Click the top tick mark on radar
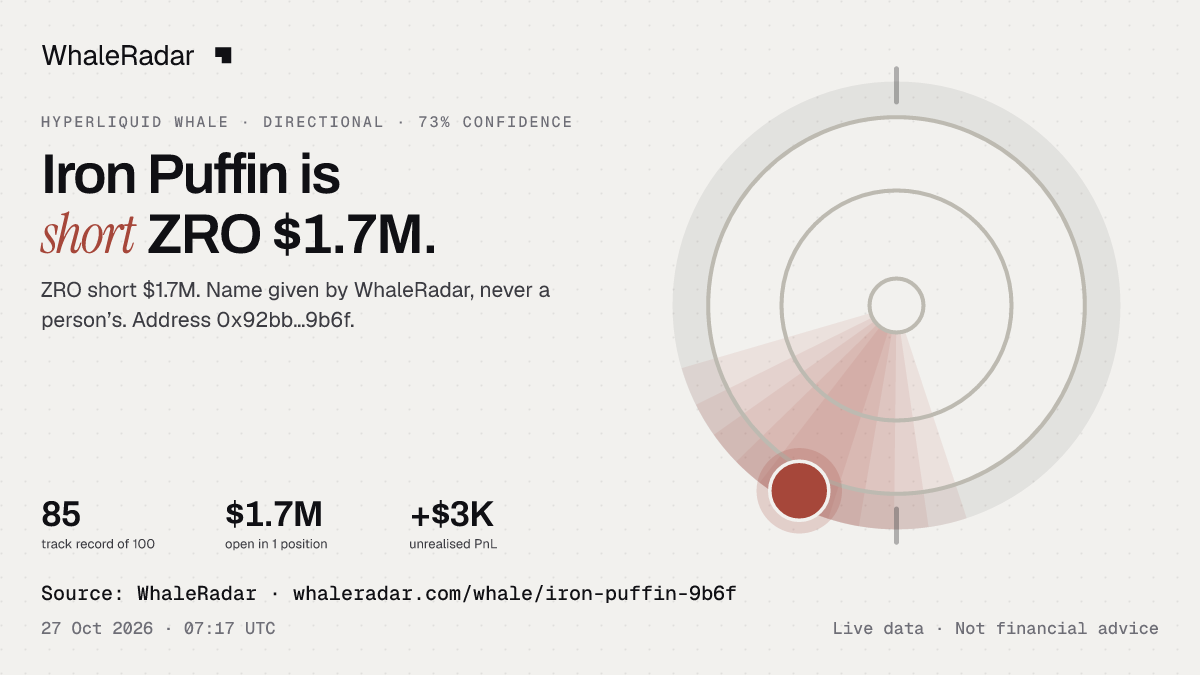The width and height of the screenshot is (1200, 675). pos(896,85)
